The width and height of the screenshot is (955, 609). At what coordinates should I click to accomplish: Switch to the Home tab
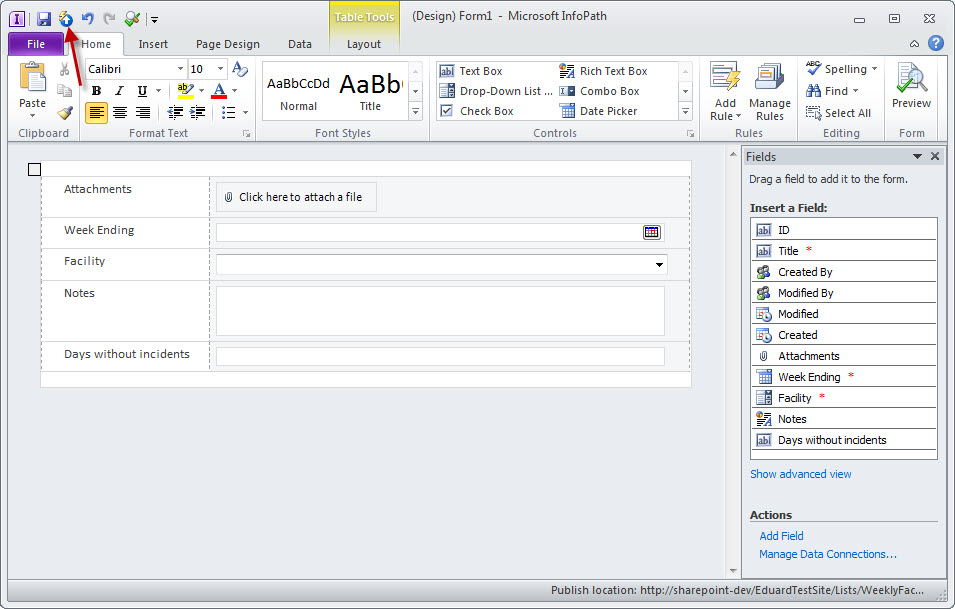(96, 44)
